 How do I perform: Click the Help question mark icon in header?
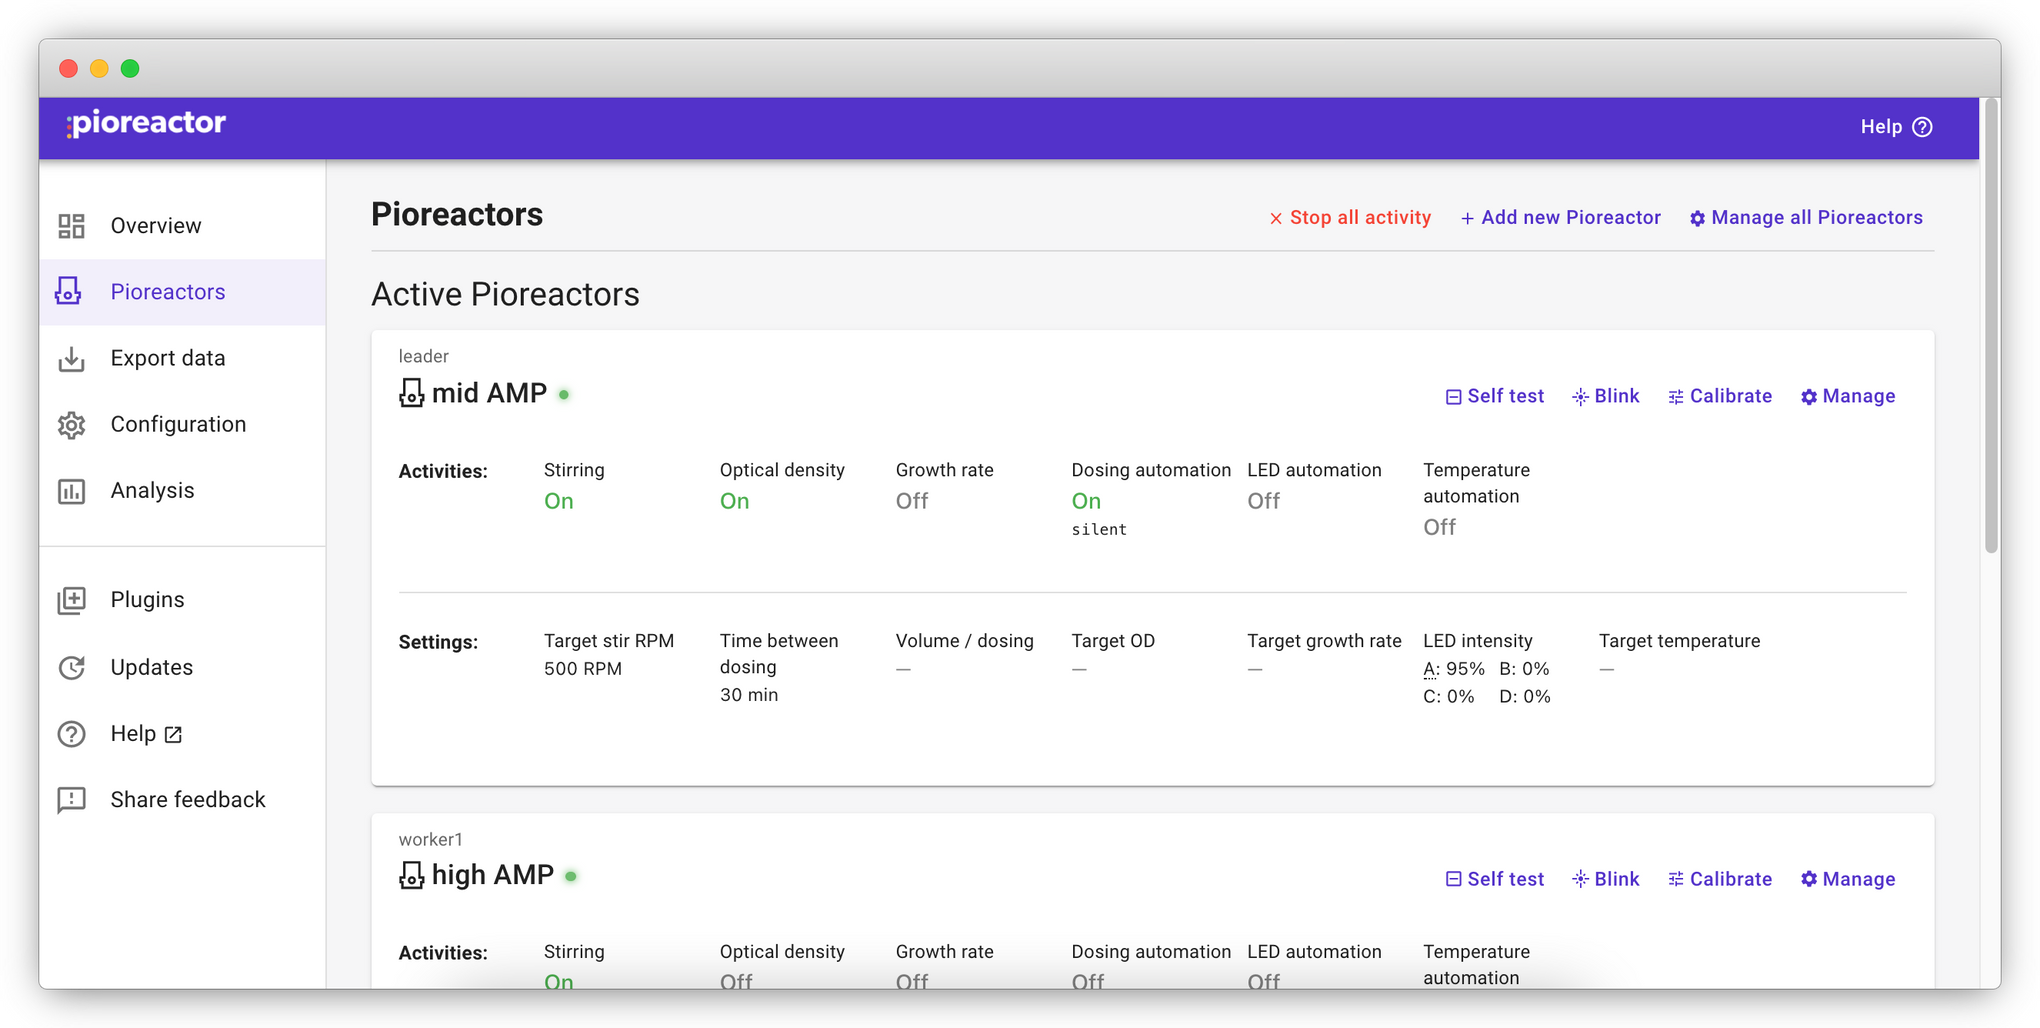[x=1922, y=127]
